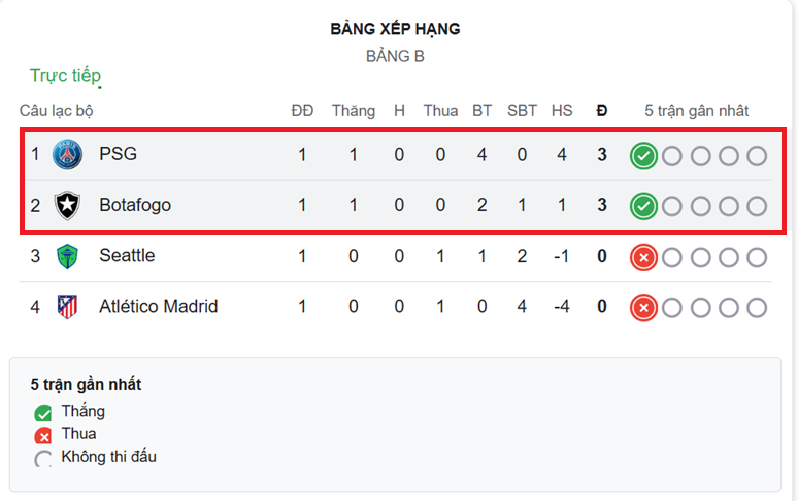
Task: Open the Trực tiếp live tab
Action: point(65,76)
